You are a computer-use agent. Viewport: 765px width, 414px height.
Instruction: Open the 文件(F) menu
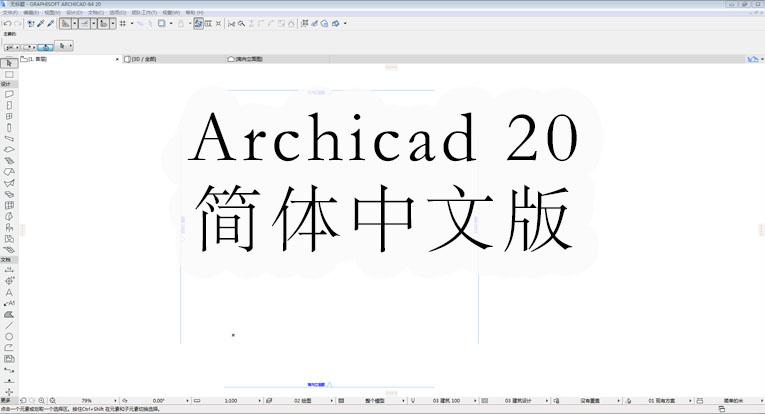coord(10,13)
